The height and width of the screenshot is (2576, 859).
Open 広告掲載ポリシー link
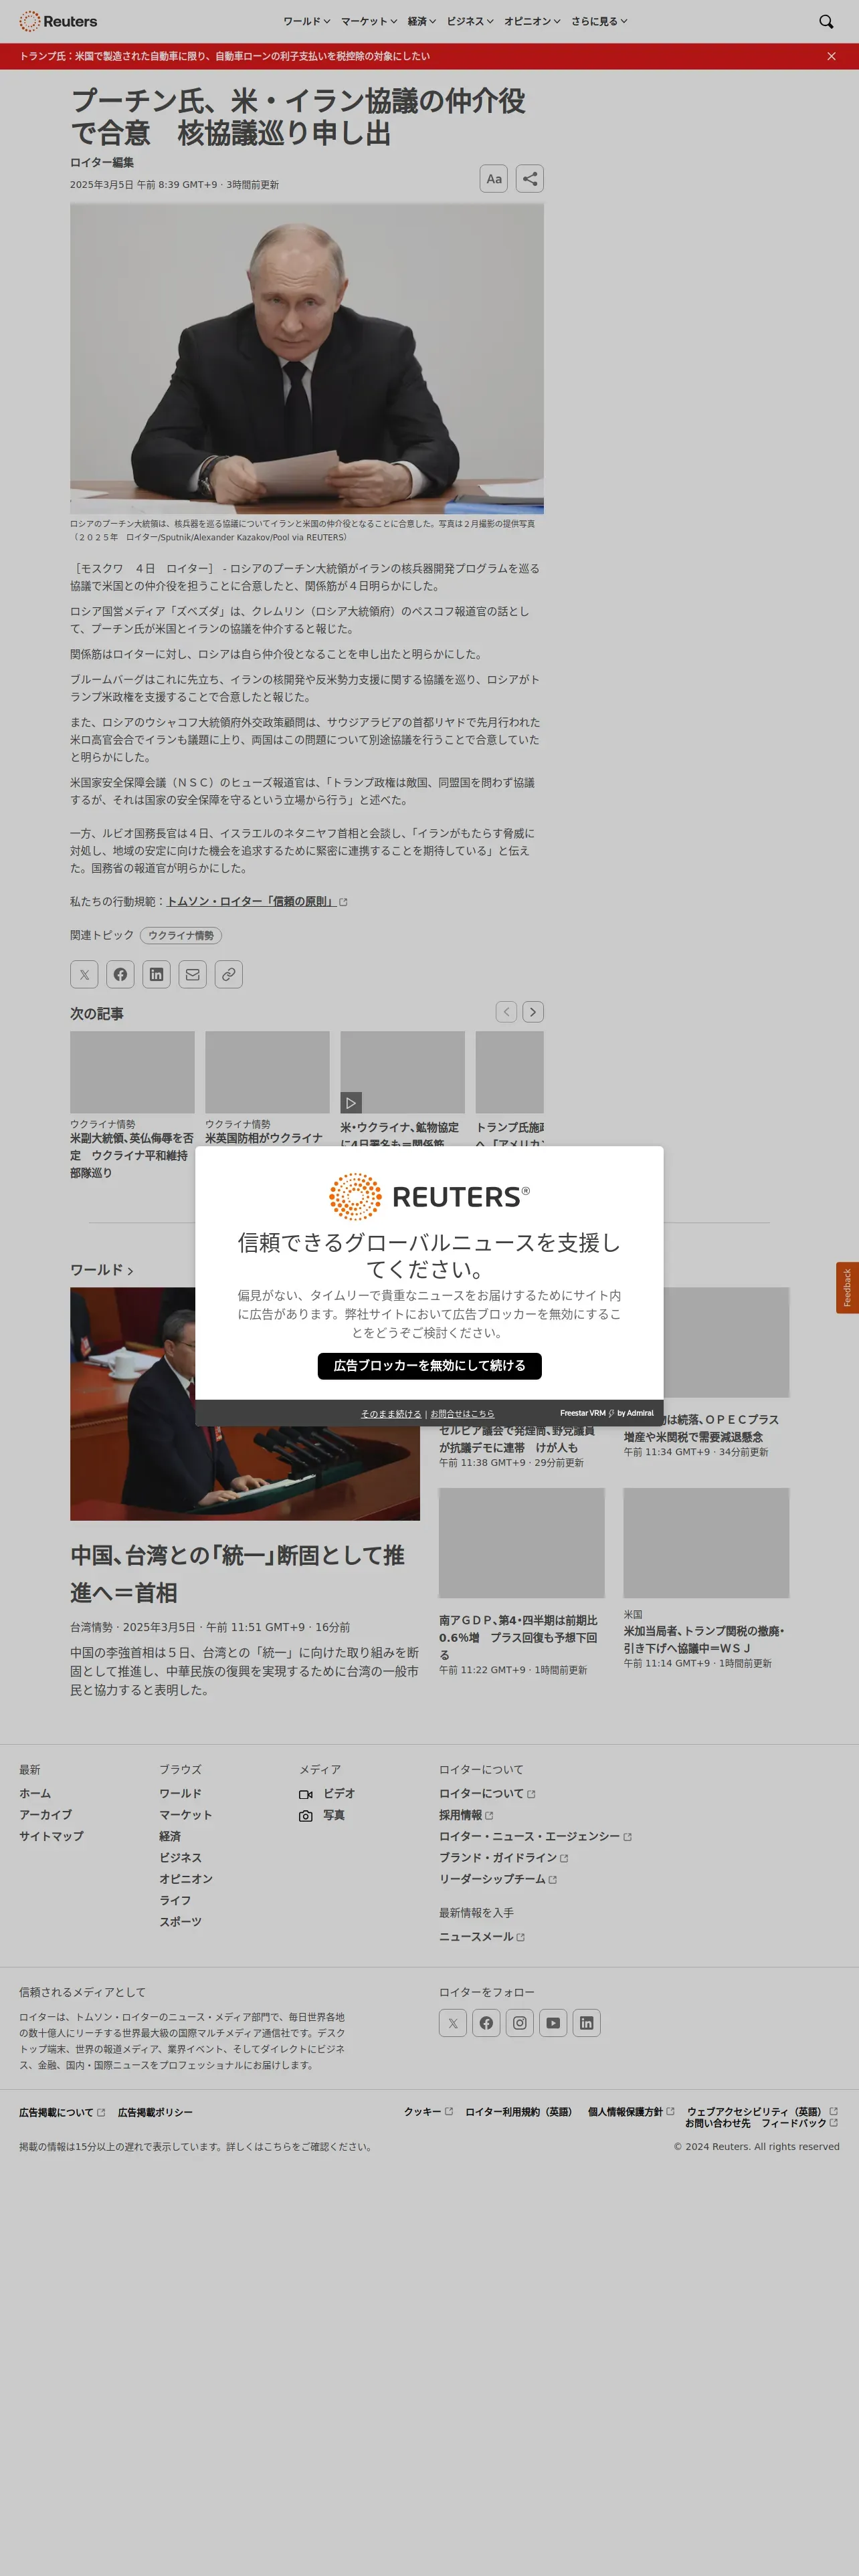pyautogui.click(x=155, y=2112)
